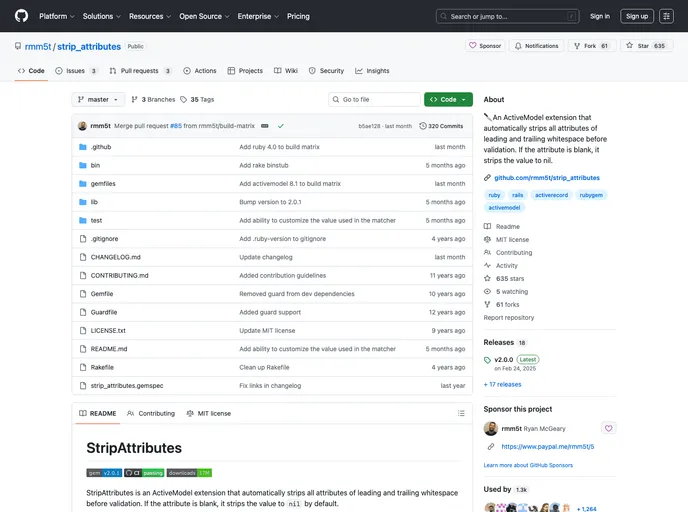Open the Guardfile file
Viewport: 688px width, 512px height.
104,312
